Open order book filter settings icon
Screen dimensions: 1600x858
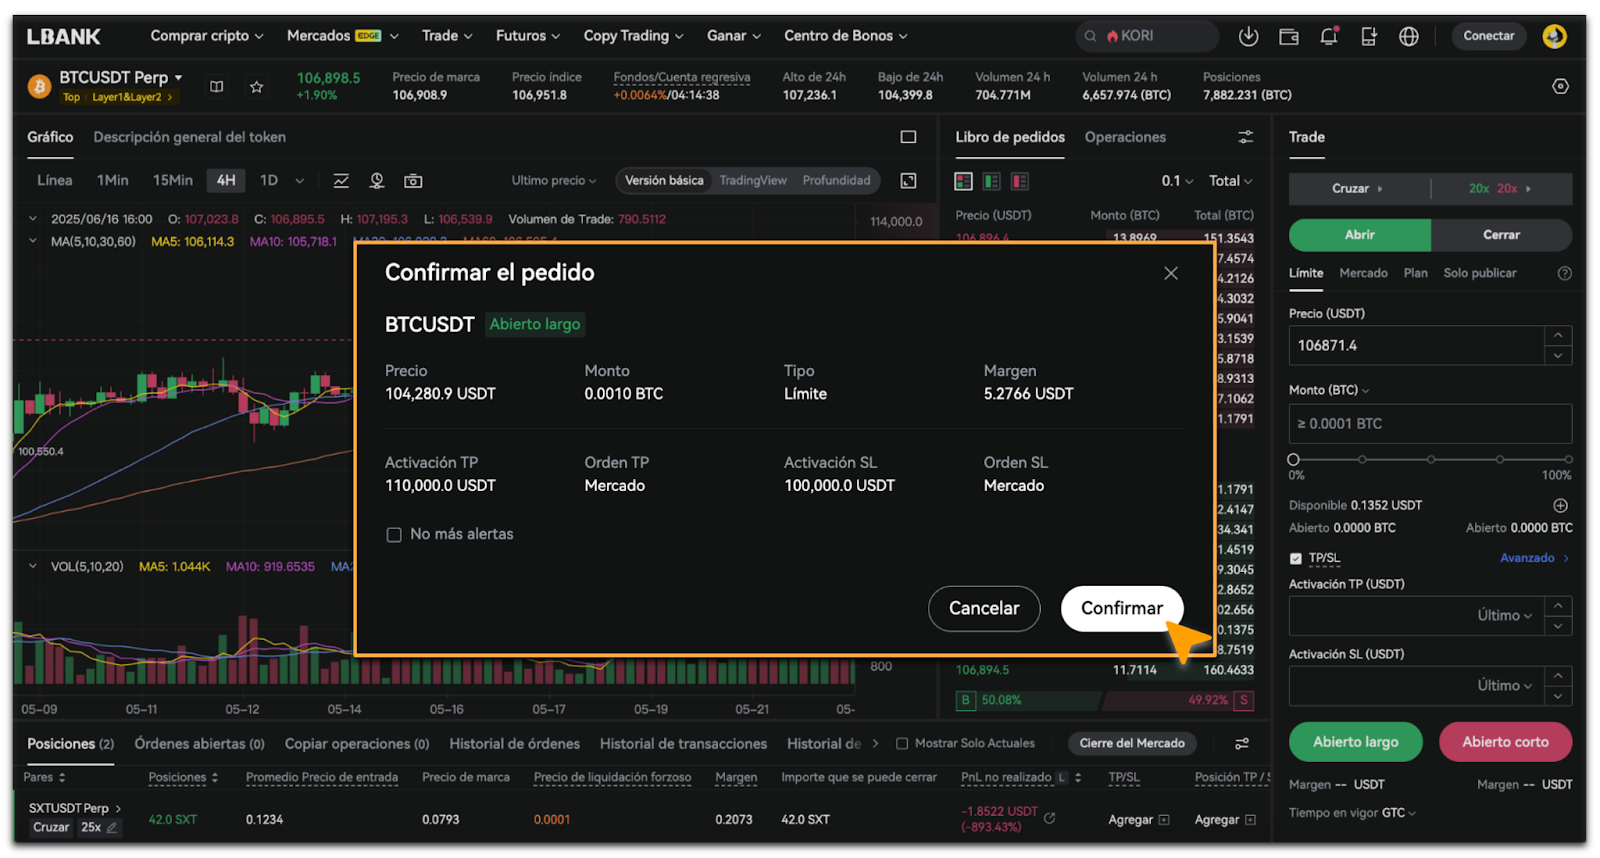coord(1245,137)
